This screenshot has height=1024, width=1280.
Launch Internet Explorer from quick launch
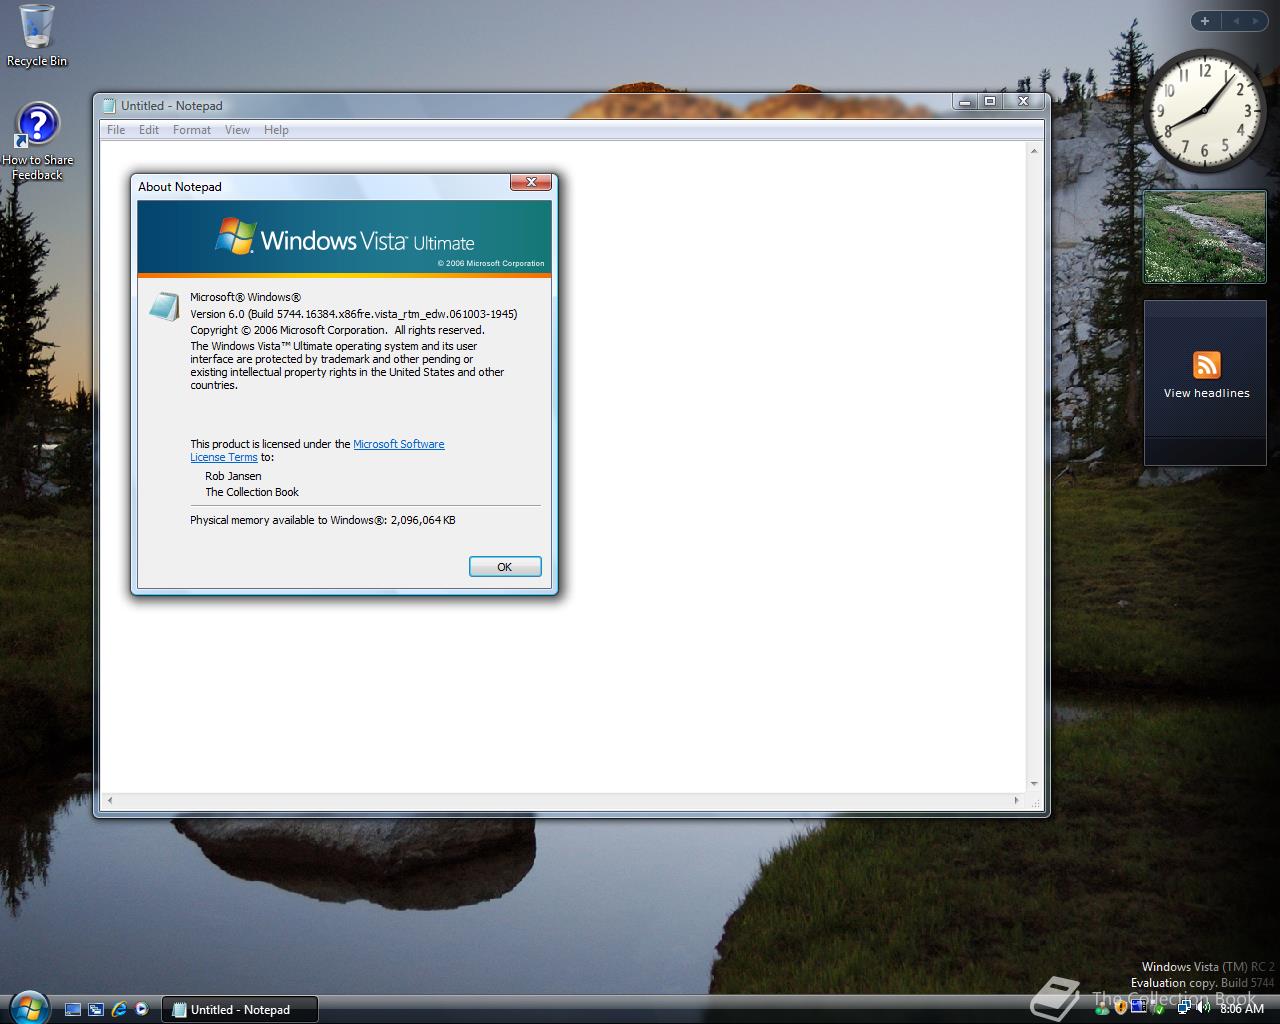click(119, 1010)
